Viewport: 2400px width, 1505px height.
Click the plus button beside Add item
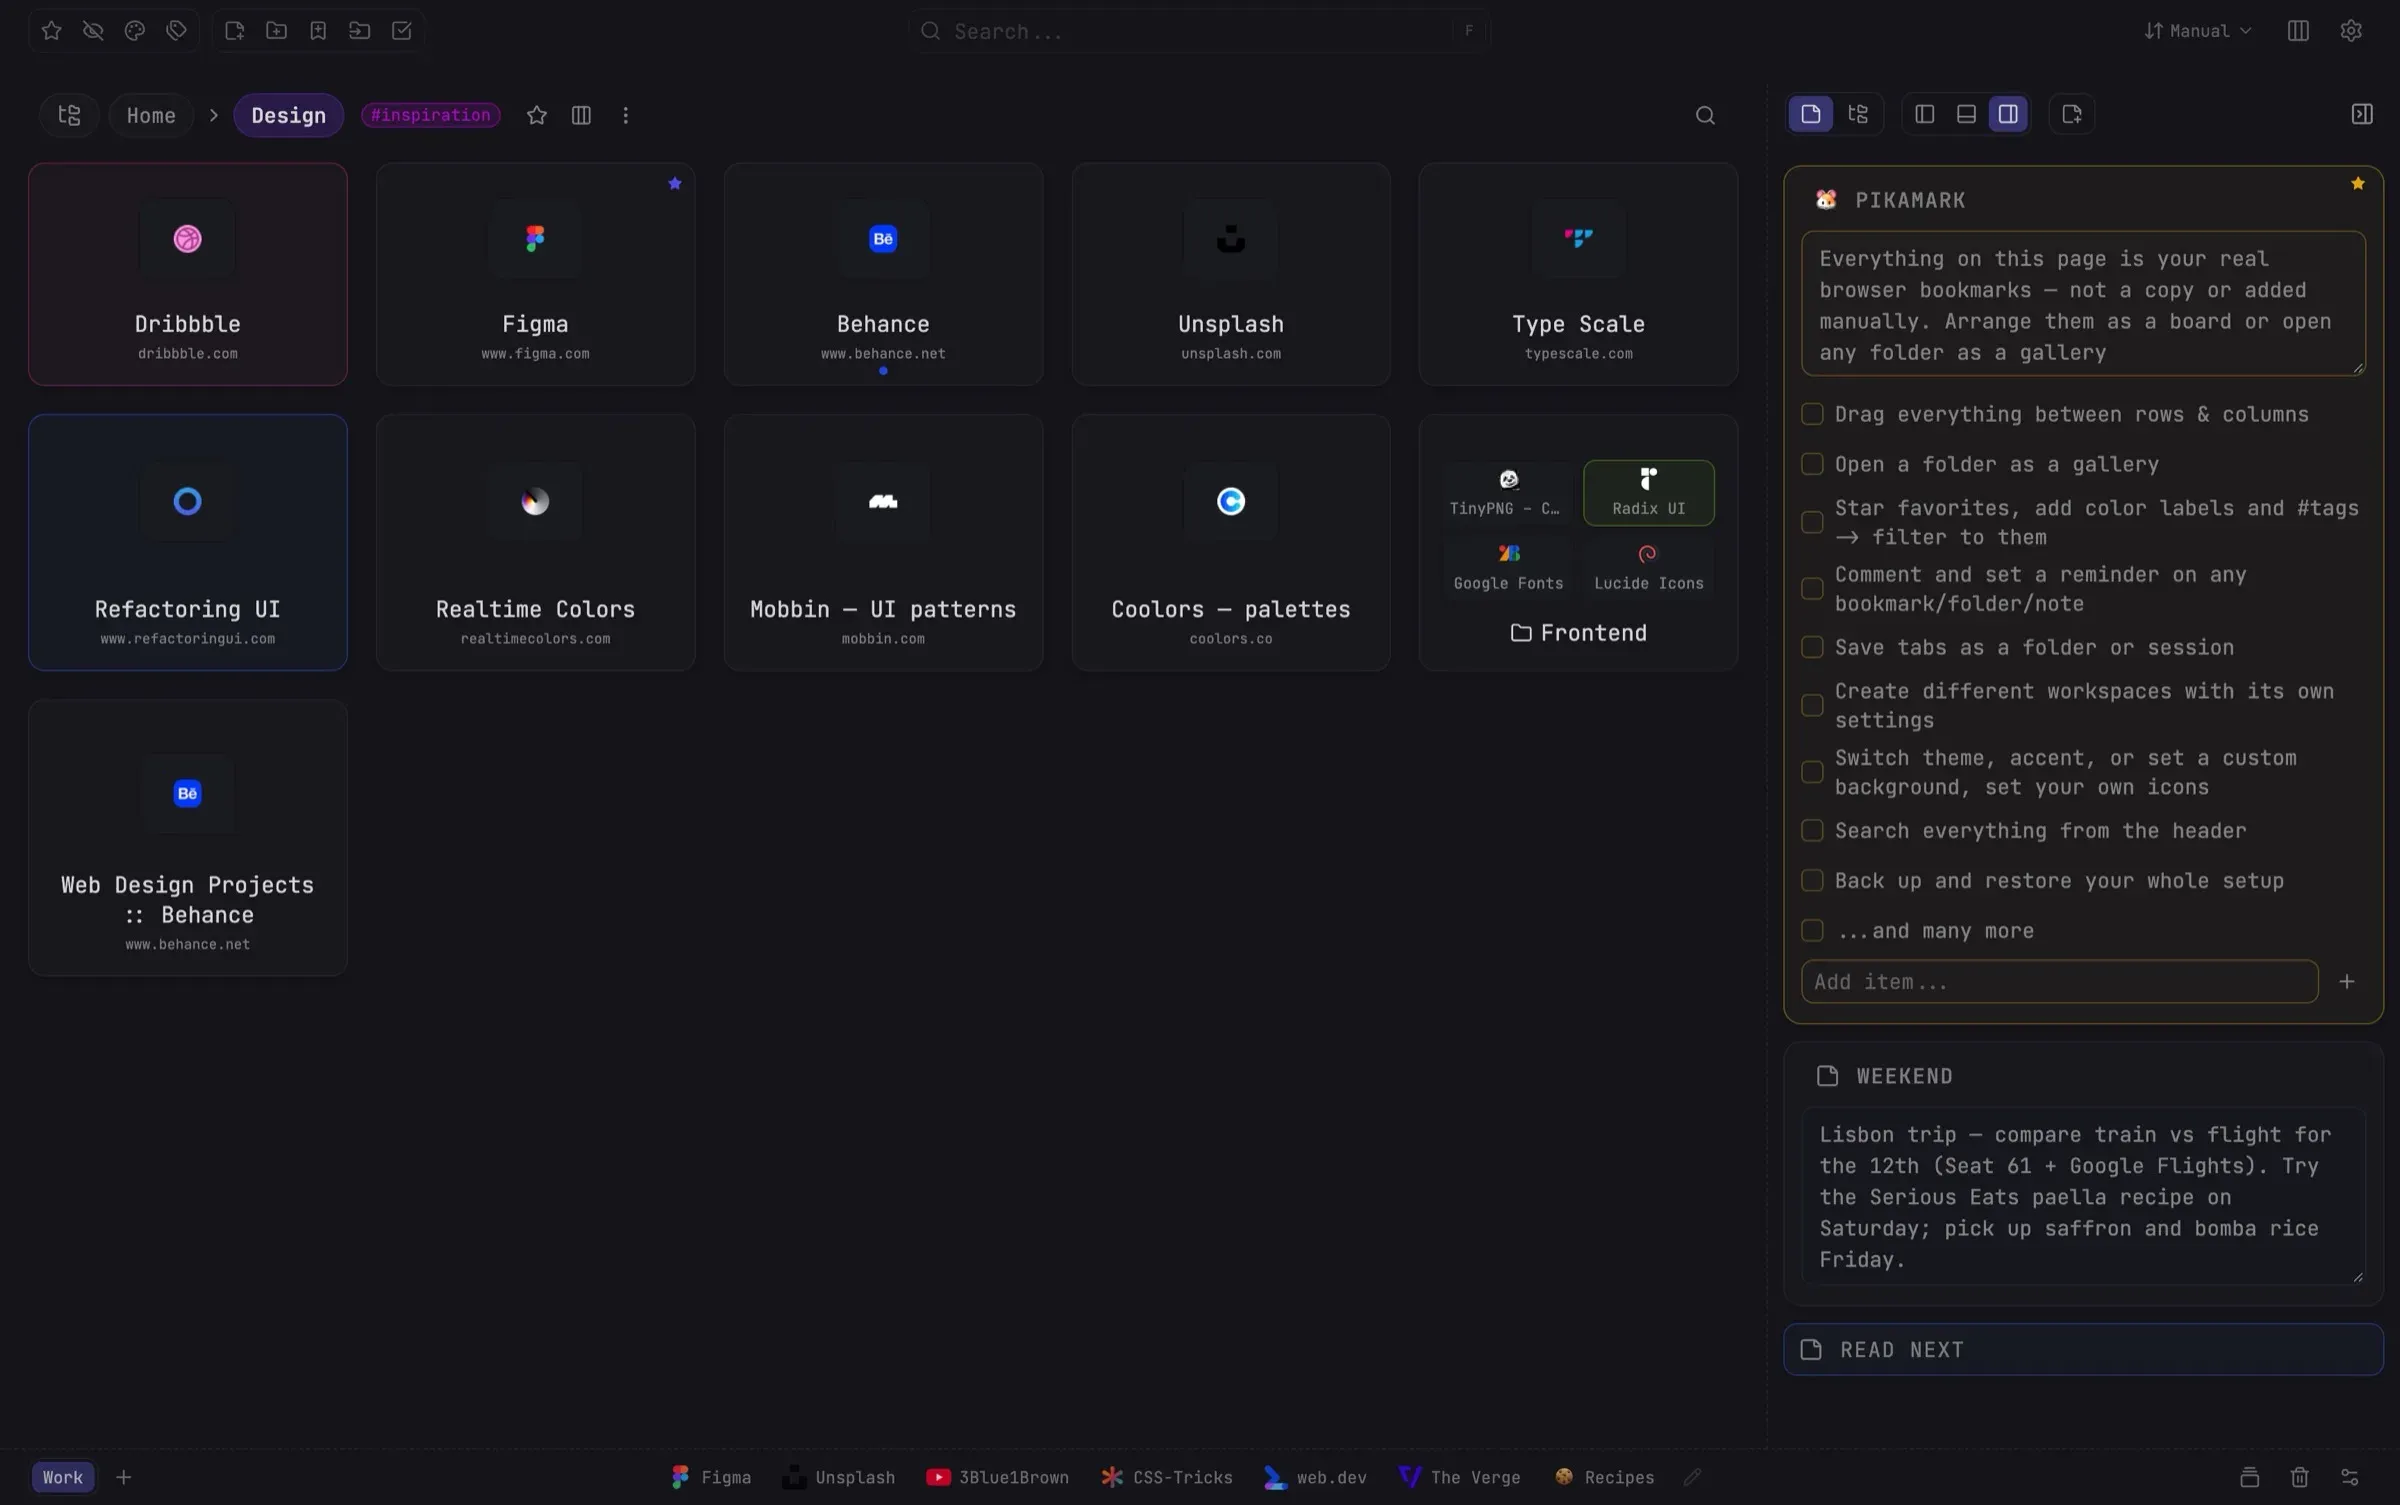pos(2347,982)
